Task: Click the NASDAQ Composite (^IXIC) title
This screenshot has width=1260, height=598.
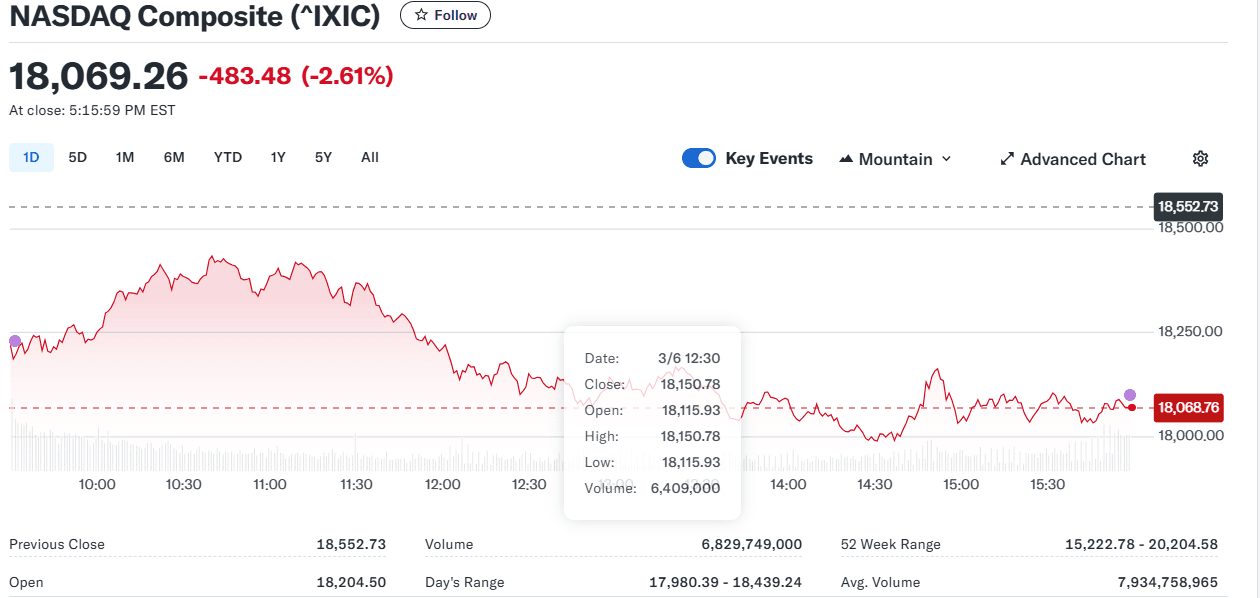Action: point(195,16)
